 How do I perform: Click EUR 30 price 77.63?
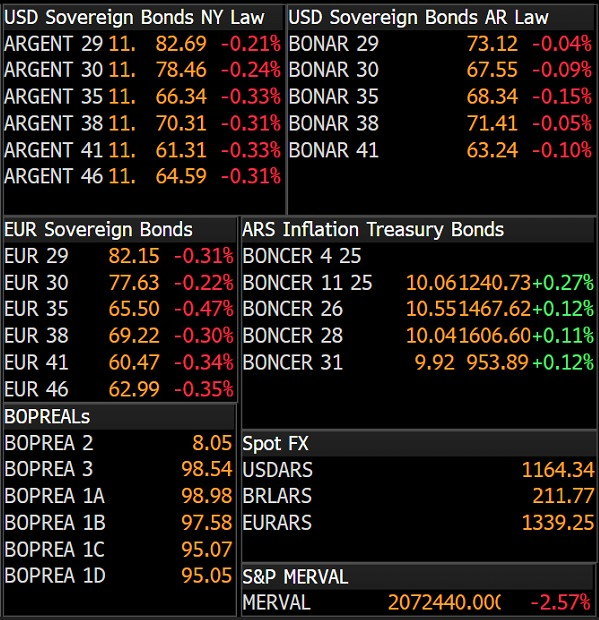click(134, 283)
